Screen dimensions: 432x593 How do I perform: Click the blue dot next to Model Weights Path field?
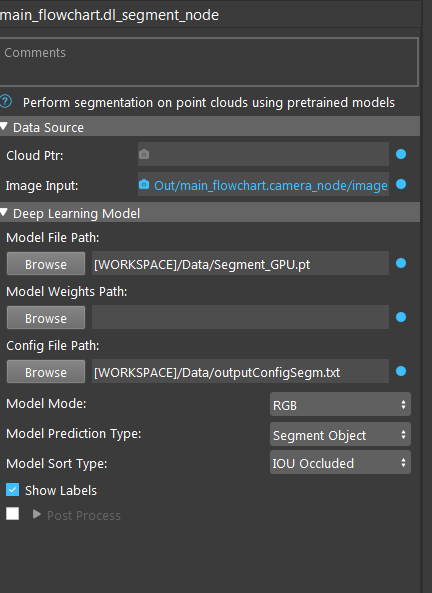tap(401, 317)
